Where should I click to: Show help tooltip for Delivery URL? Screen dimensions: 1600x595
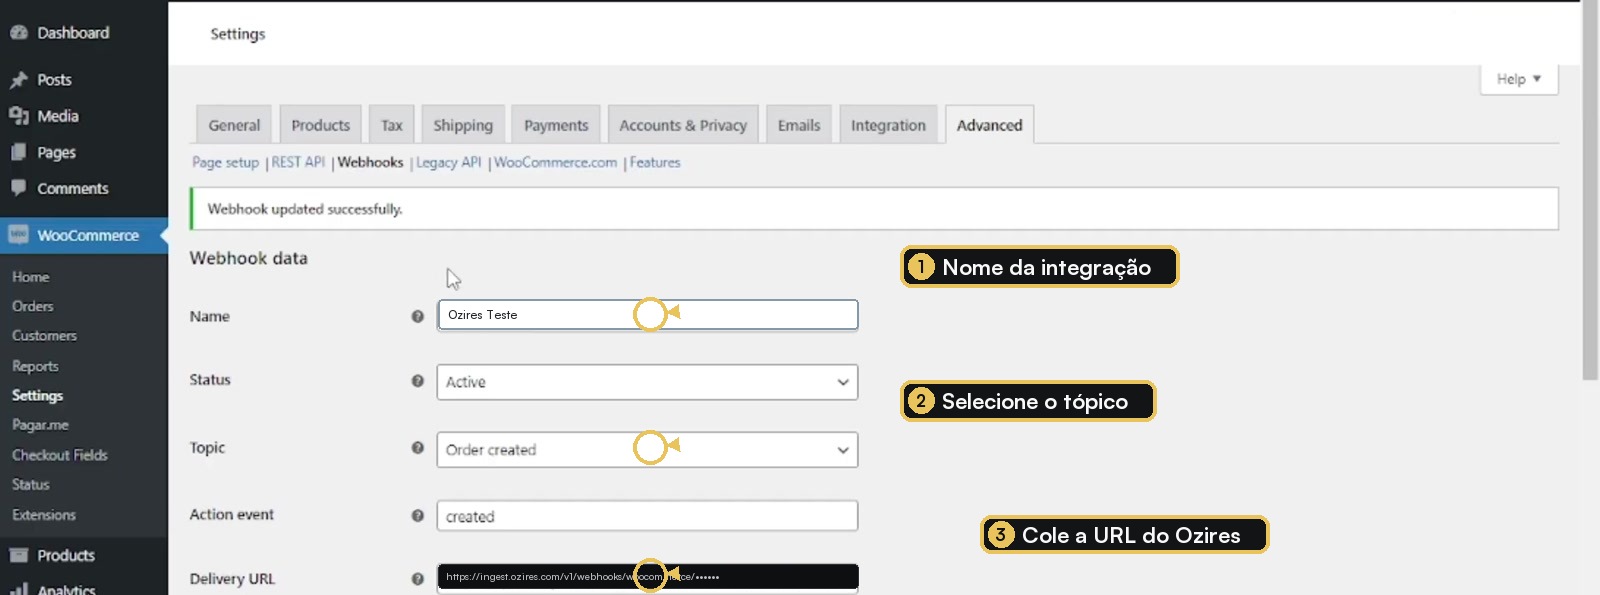click(418, 579)
